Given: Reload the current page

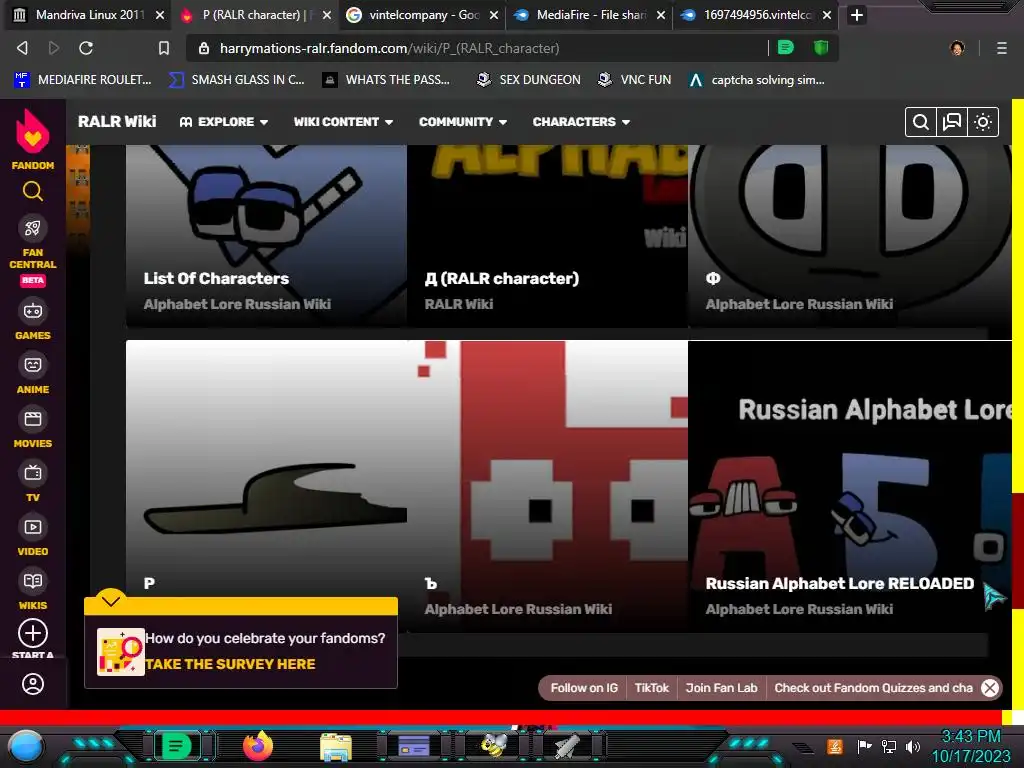Looking at the screenshot, I should [x=86, y=48].
